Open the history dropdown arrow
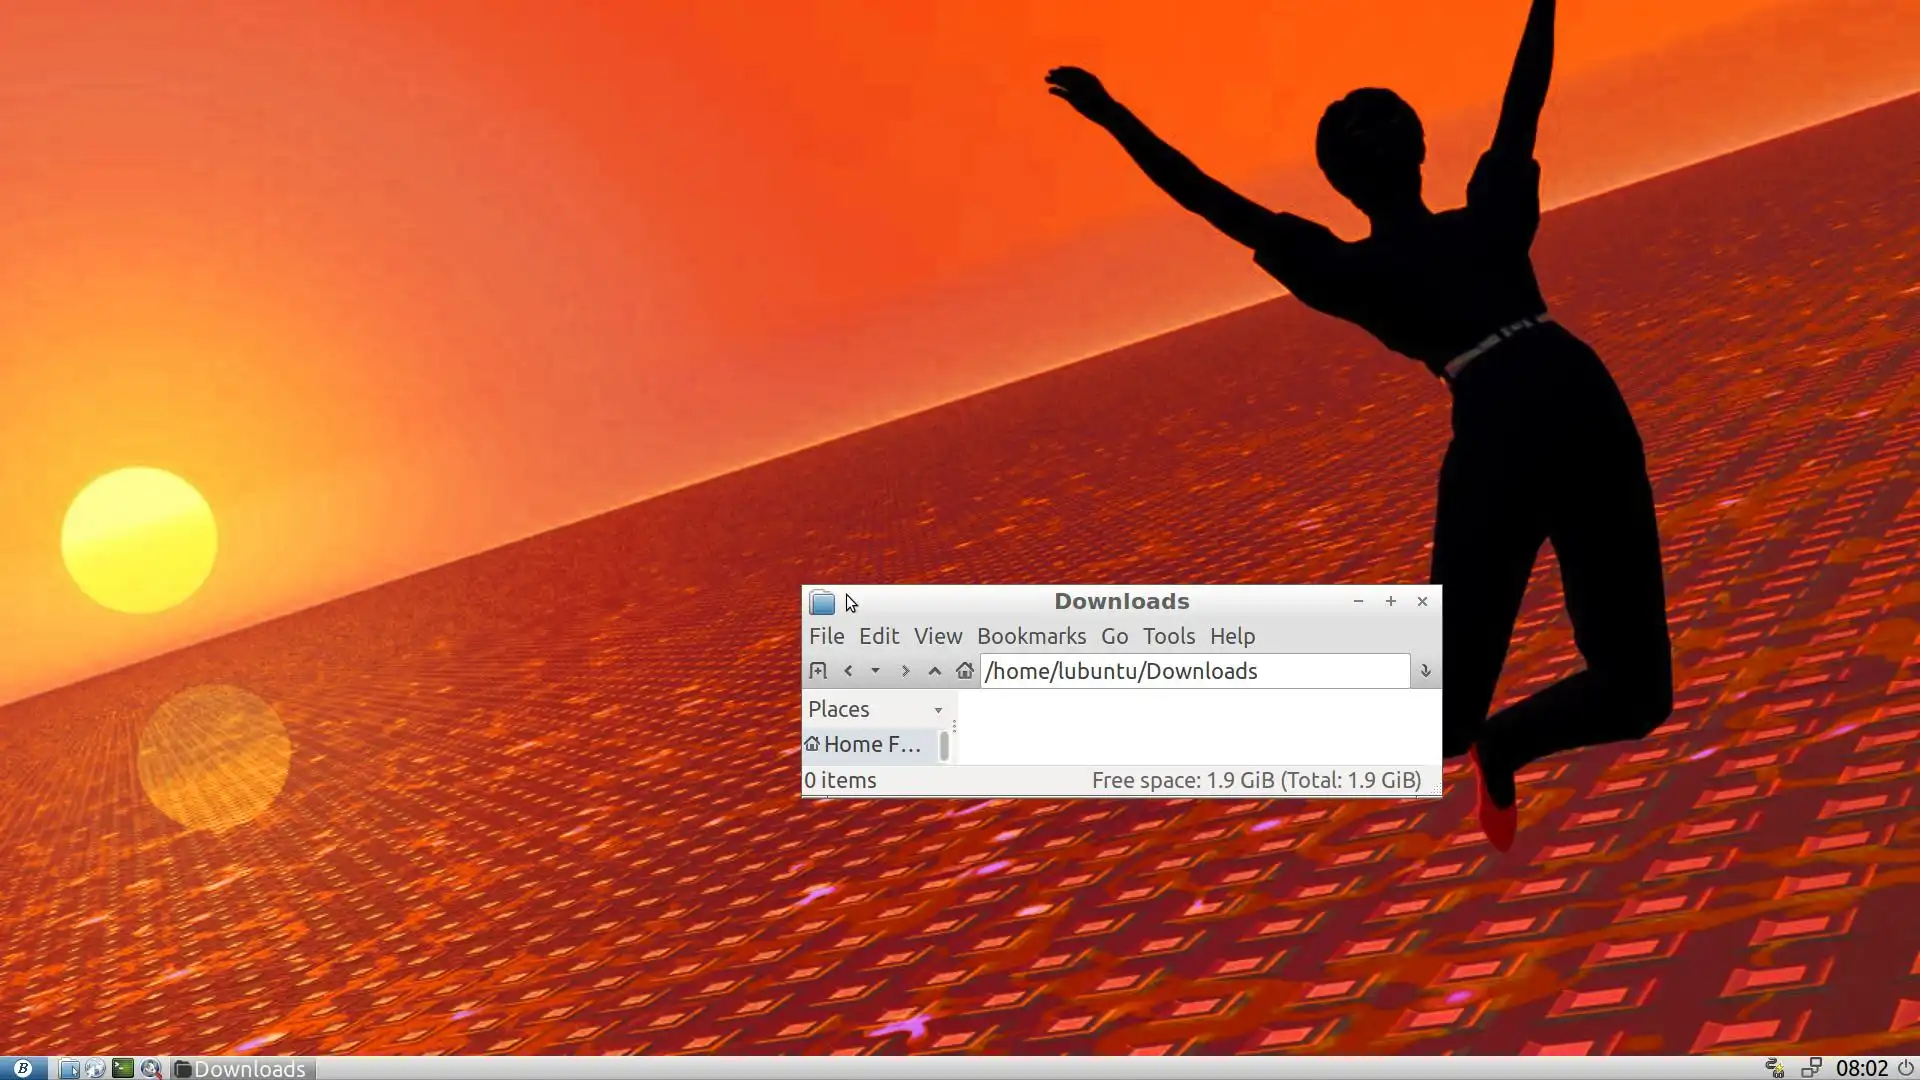The width and height of the screenshot is (1920, 1080). [x=875, y=671]
